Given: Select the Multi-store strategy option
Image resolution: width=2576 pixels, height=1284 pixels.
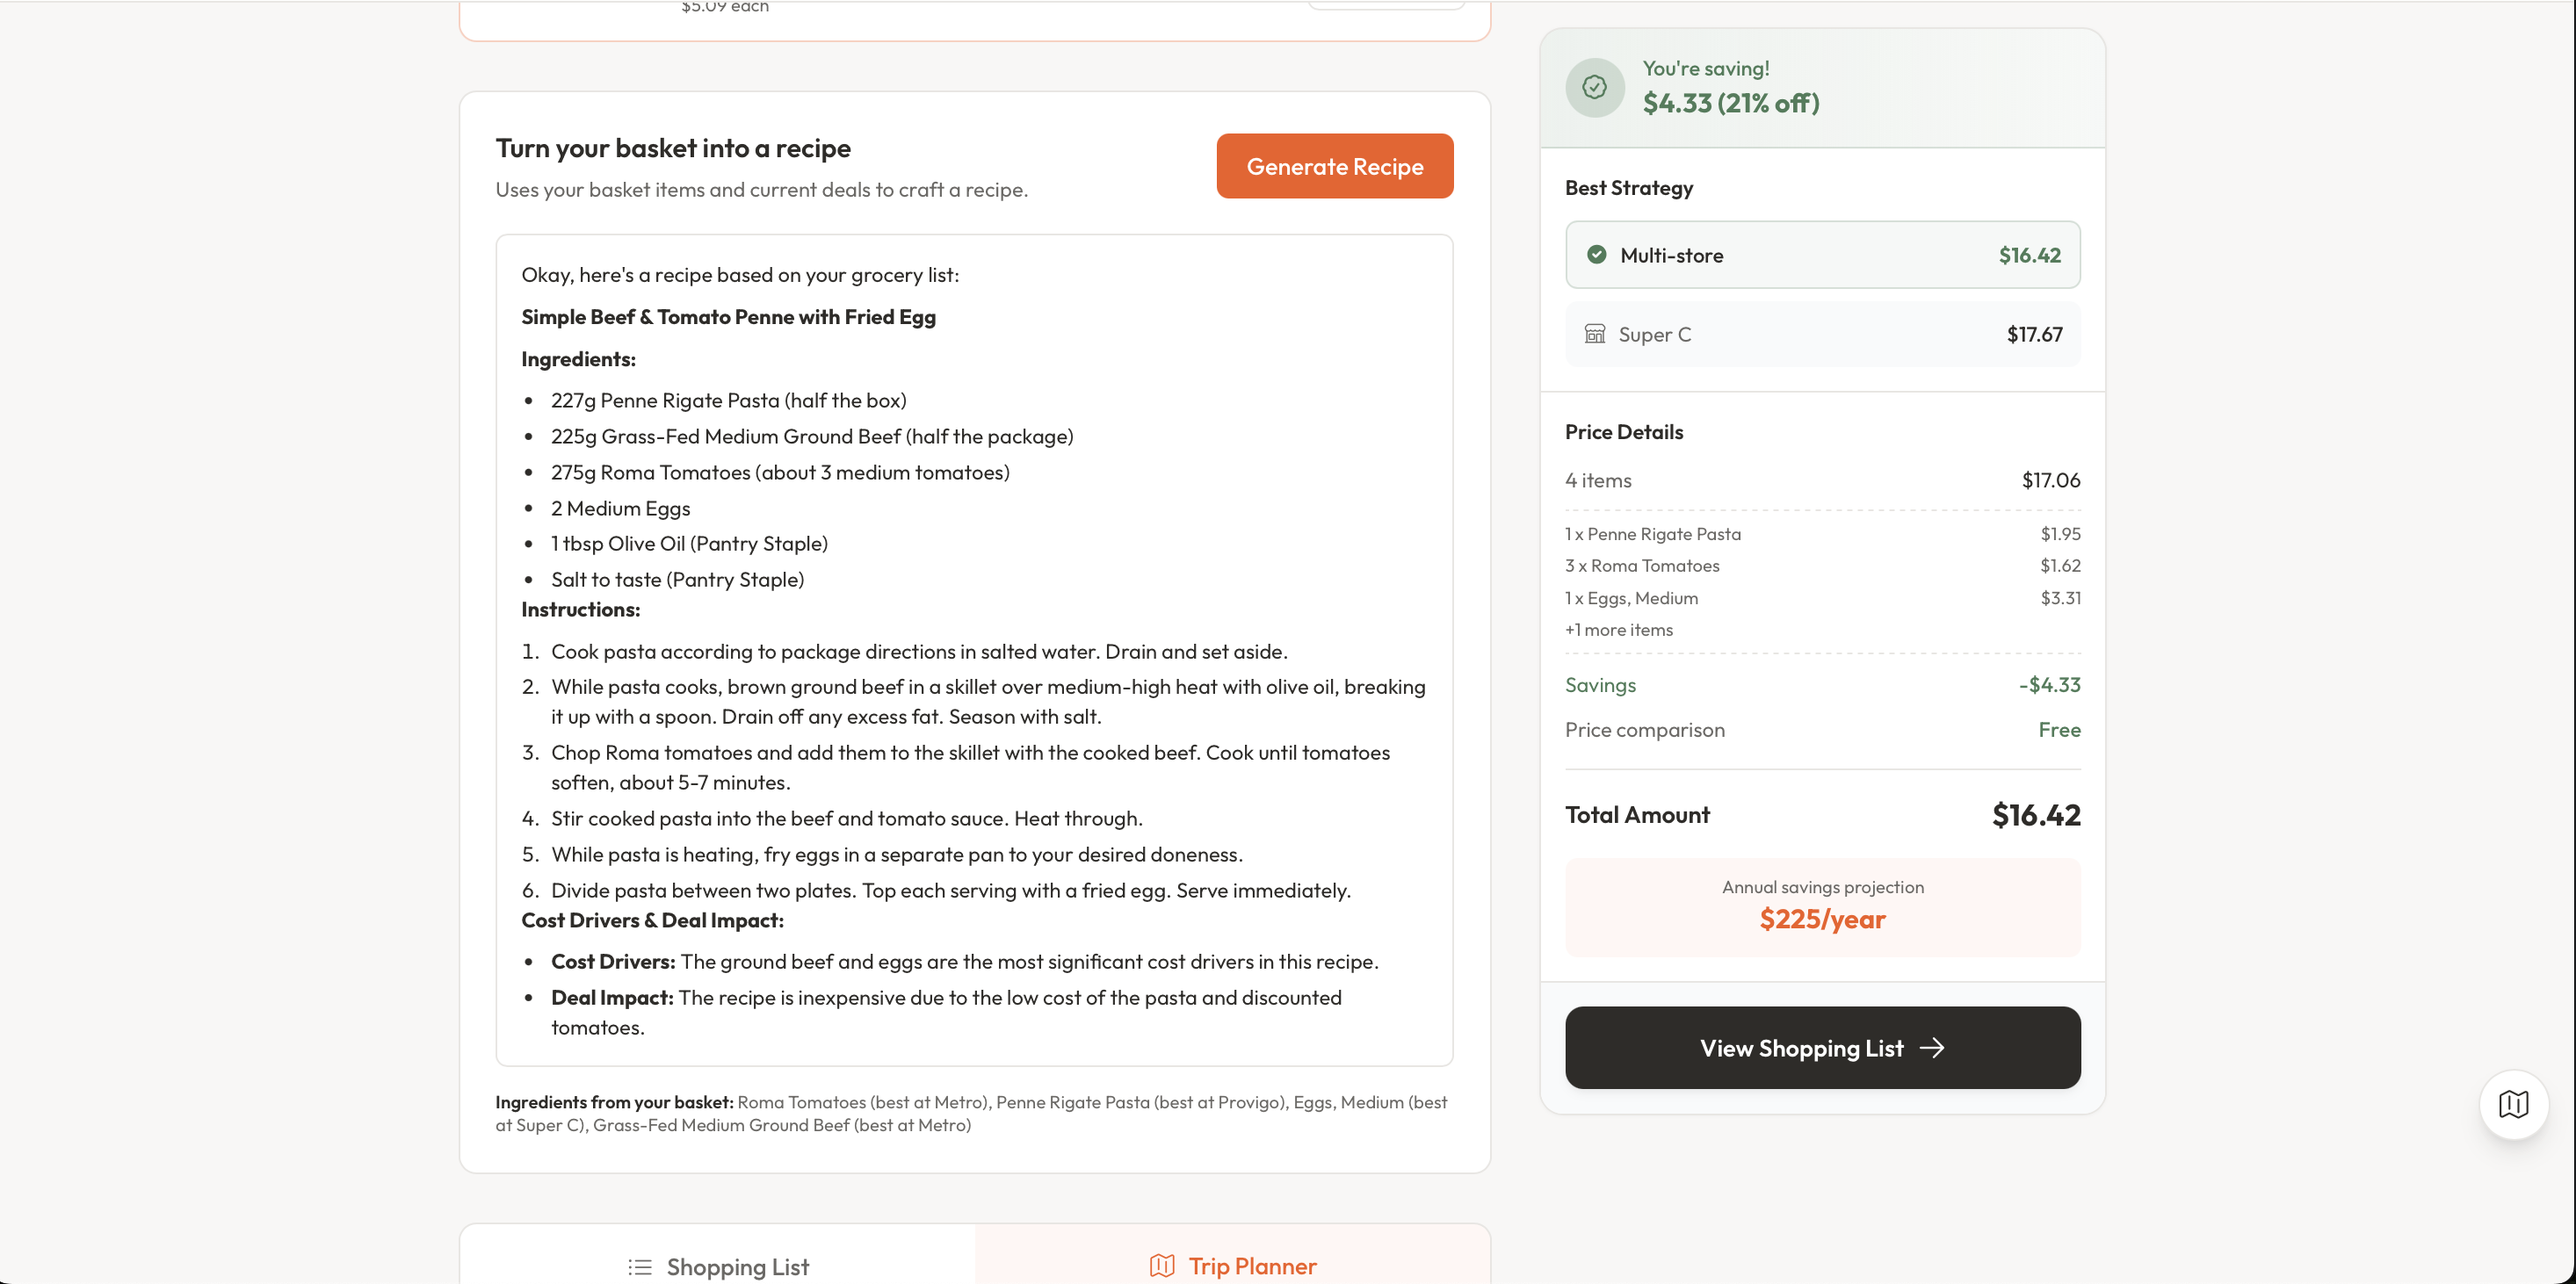Looking at the screenshot, I should coord(1822,255).
